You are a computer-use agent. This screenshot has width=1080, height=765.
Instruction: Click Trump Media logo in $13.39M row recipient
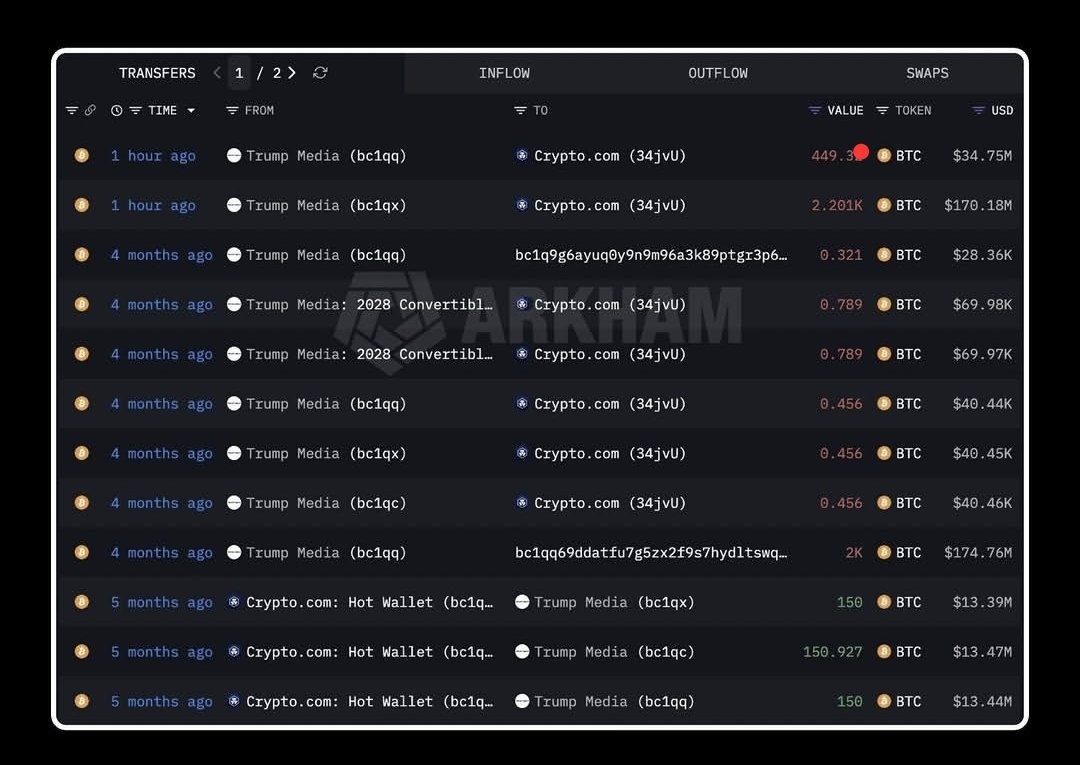coord(522,602)
